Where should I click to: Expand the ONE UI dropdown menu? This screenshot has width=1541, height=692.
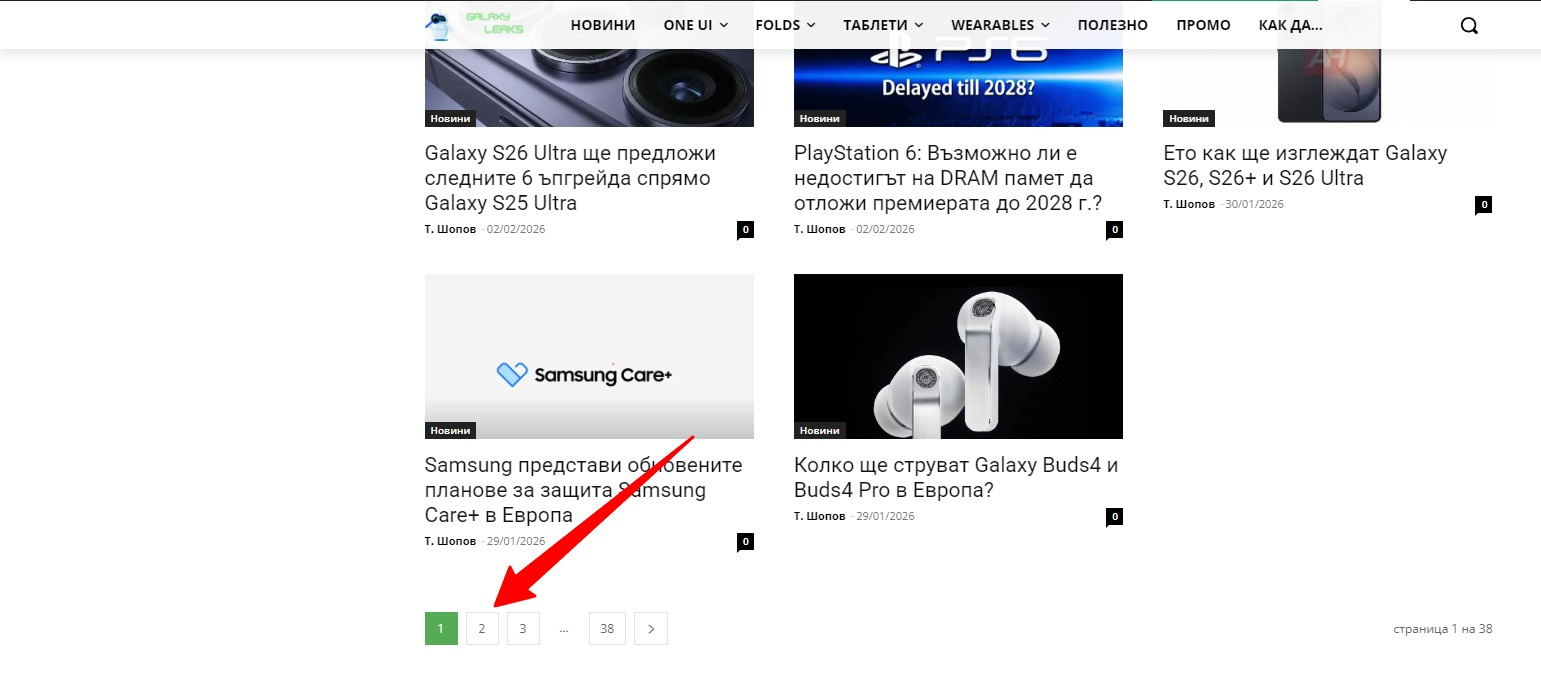(x=695, y=25)
